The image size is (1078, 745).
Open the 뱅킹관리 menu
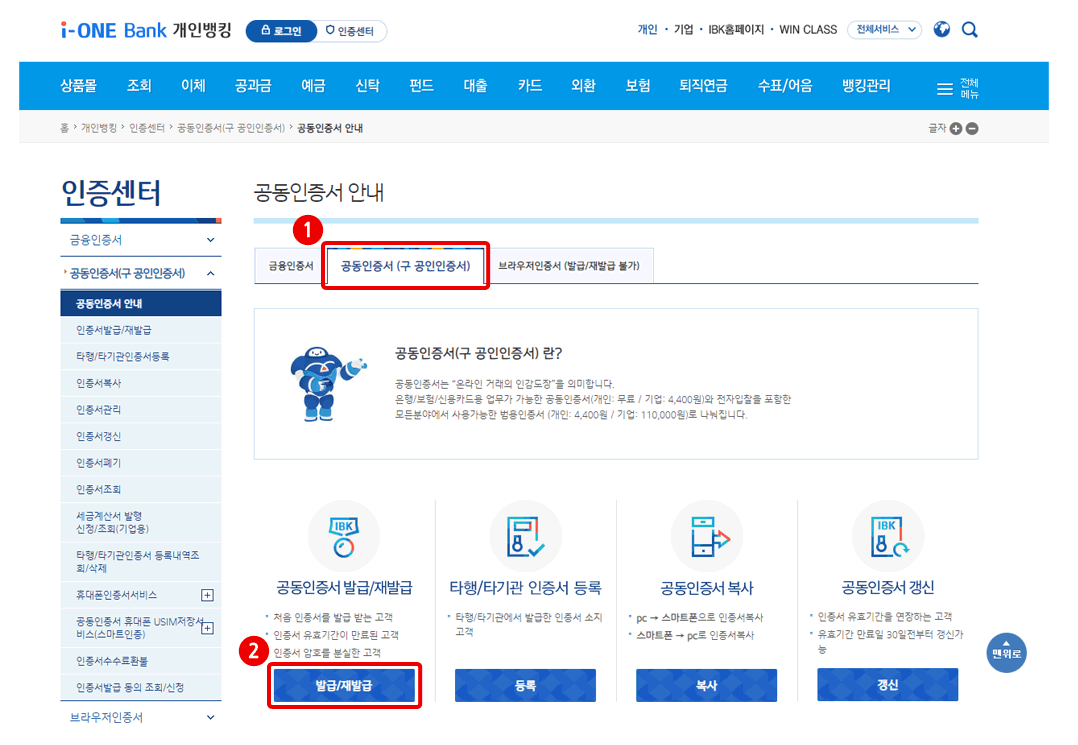tap(866, 86)
